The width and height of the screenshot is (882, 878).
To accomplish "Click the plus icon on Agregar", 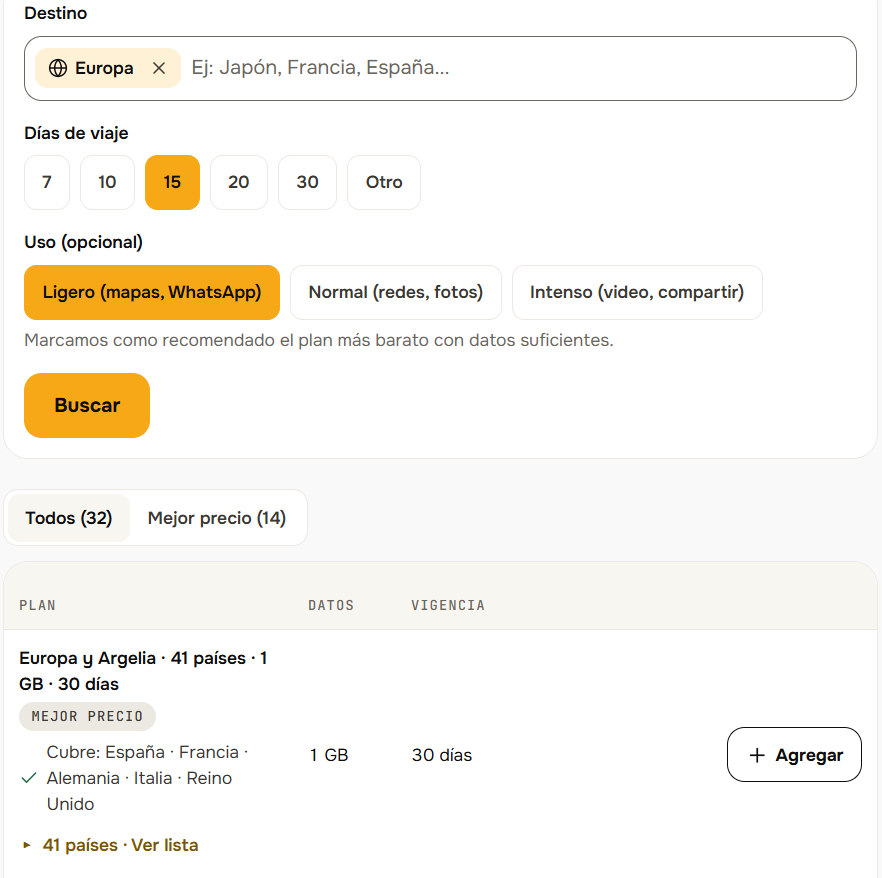I will click(757, 755).
